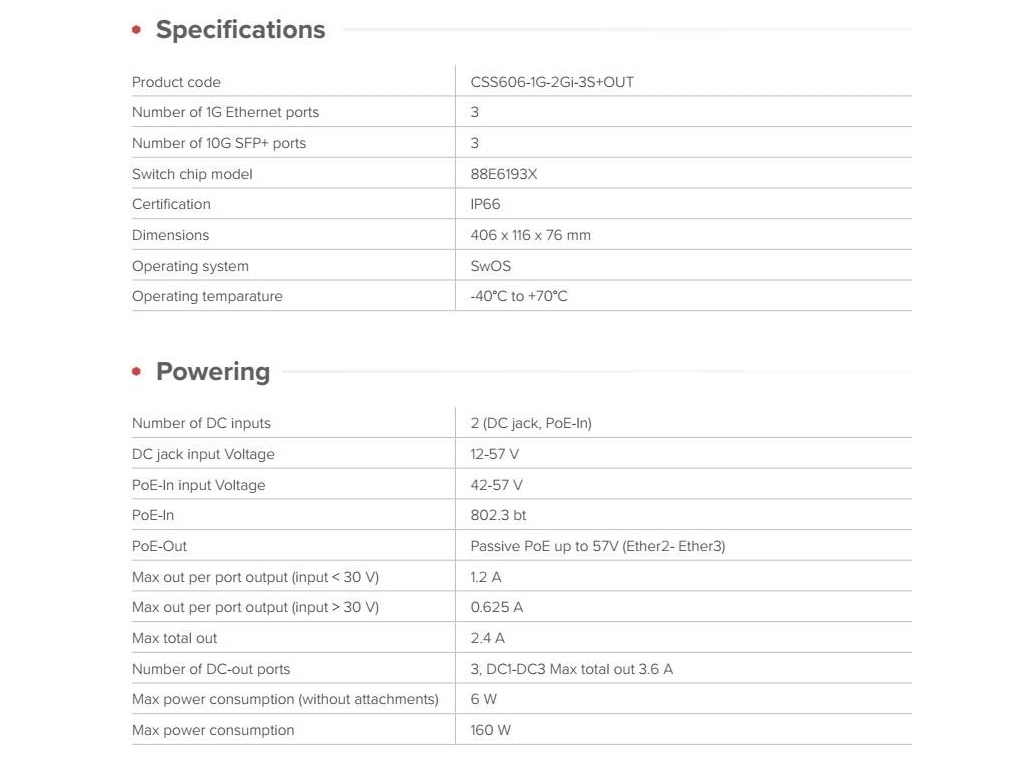The image size is (1024, 768).
Task: Click the SwOS operating system value
Action: pyautogui.click(x=490, y=266)
